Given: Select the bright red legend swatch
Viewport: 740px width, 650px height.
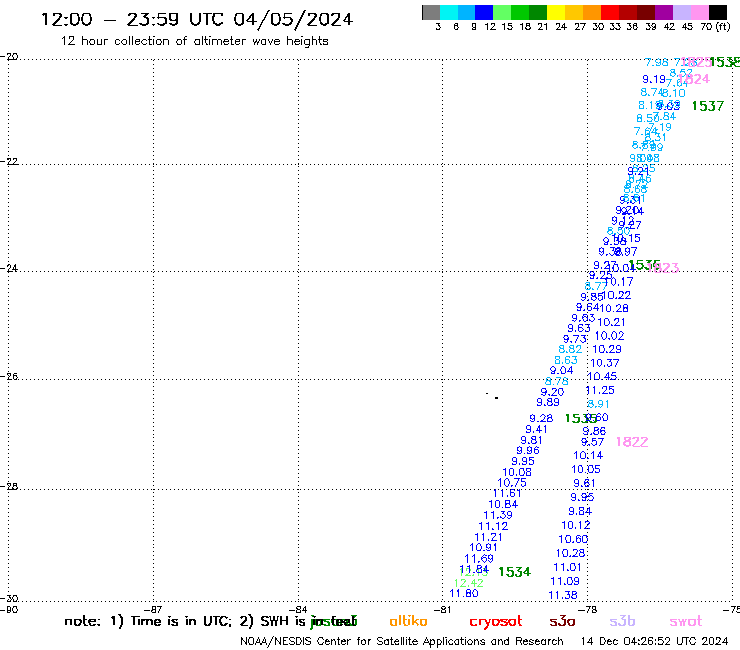Looking at the screenshot, I should click(x=609, y=12).
